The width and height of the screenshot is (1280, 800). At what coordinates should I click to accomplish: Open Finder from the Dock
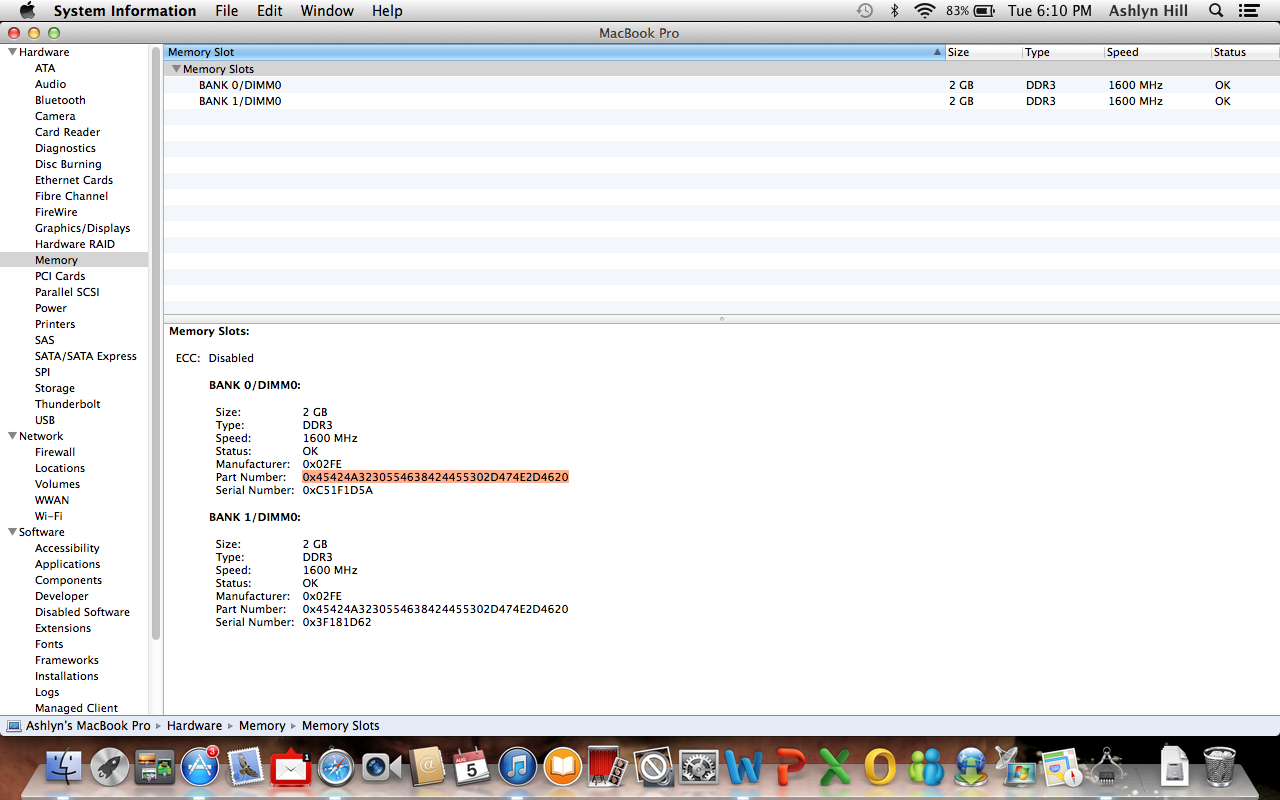click(63, 767)
